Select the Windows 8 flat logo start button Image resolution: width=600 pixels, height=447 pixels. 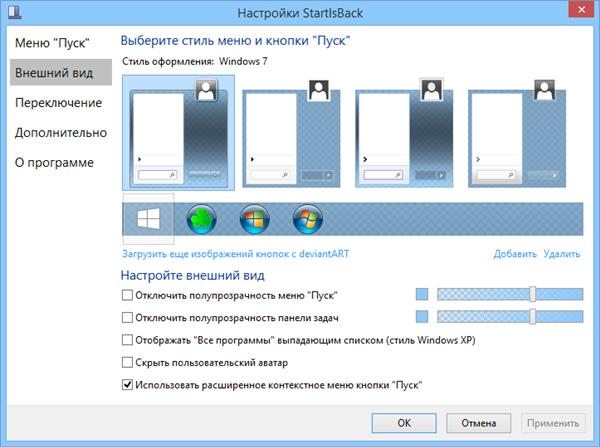(148, 219)
